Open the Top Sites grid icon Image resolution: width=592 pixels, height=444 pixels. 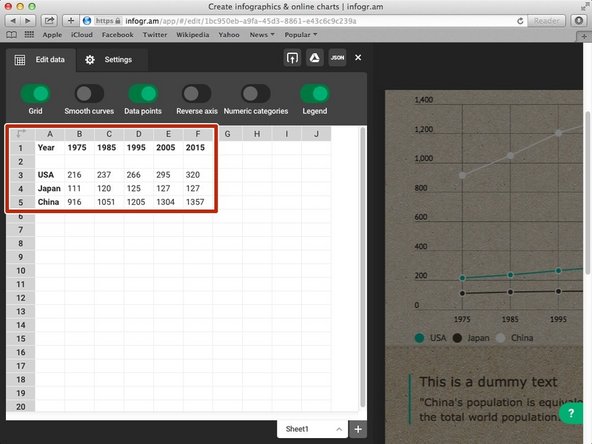tap(29, 35)
